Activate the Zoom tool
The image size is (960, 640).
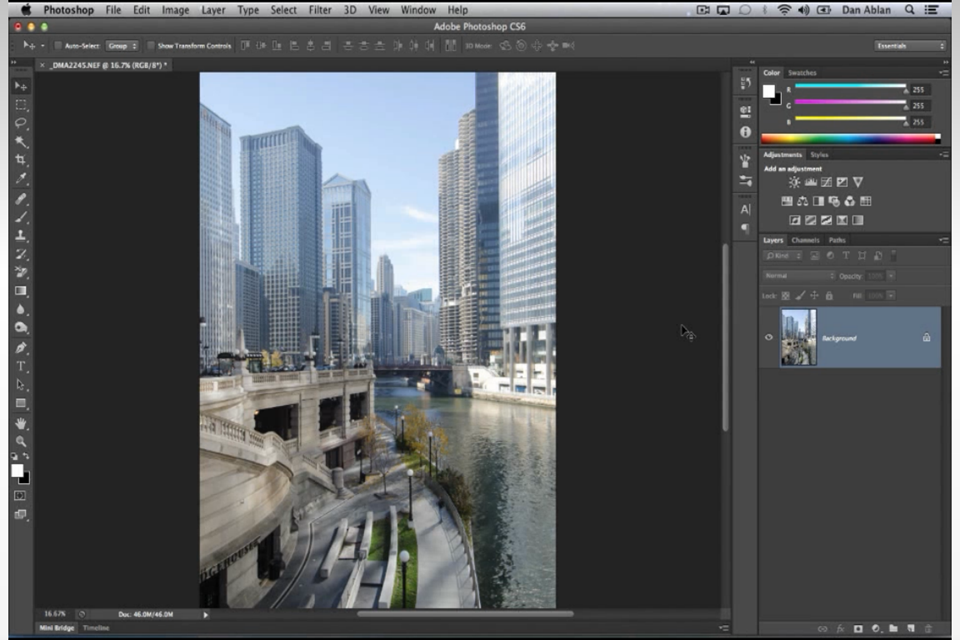pos(21,441)
